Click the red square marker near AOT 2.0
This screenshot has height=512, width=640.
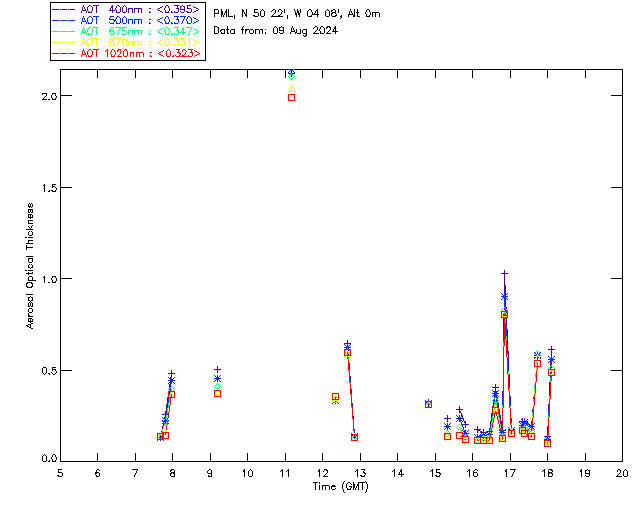pos(291,98)
